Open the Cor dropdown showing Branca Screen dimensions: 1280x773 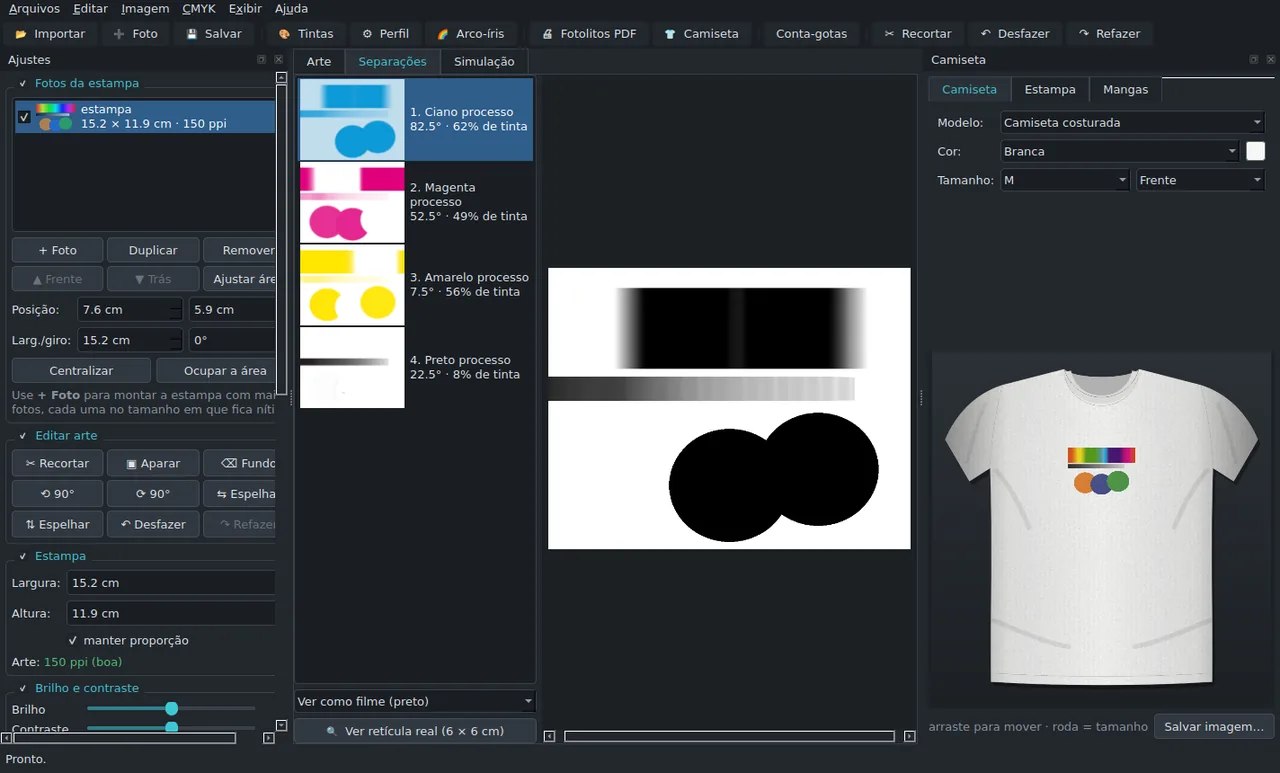coord(1120,151)
